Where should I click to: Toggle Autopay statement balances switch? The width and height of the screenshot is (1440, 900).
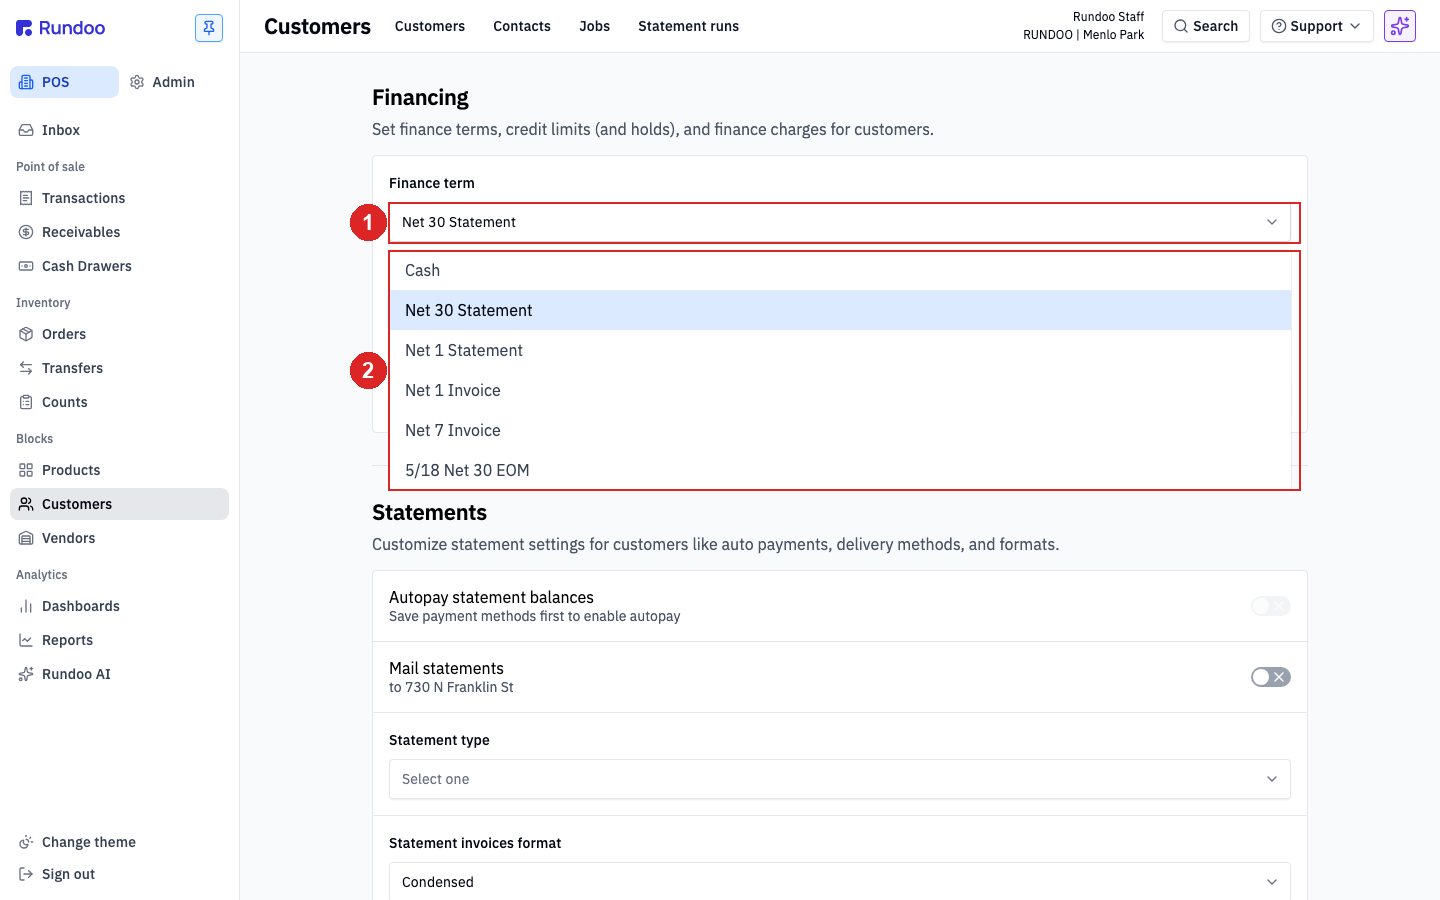click(x=1271, y=606)
